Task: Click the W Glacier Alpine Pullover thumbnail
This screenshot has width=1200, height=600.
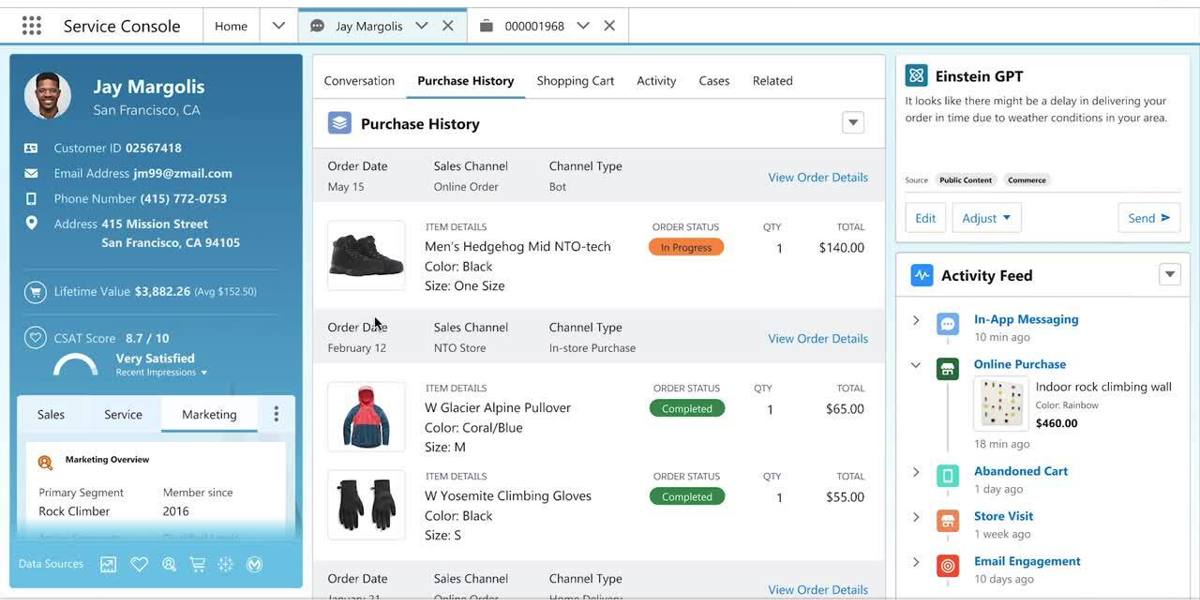Action: [366, 416]
